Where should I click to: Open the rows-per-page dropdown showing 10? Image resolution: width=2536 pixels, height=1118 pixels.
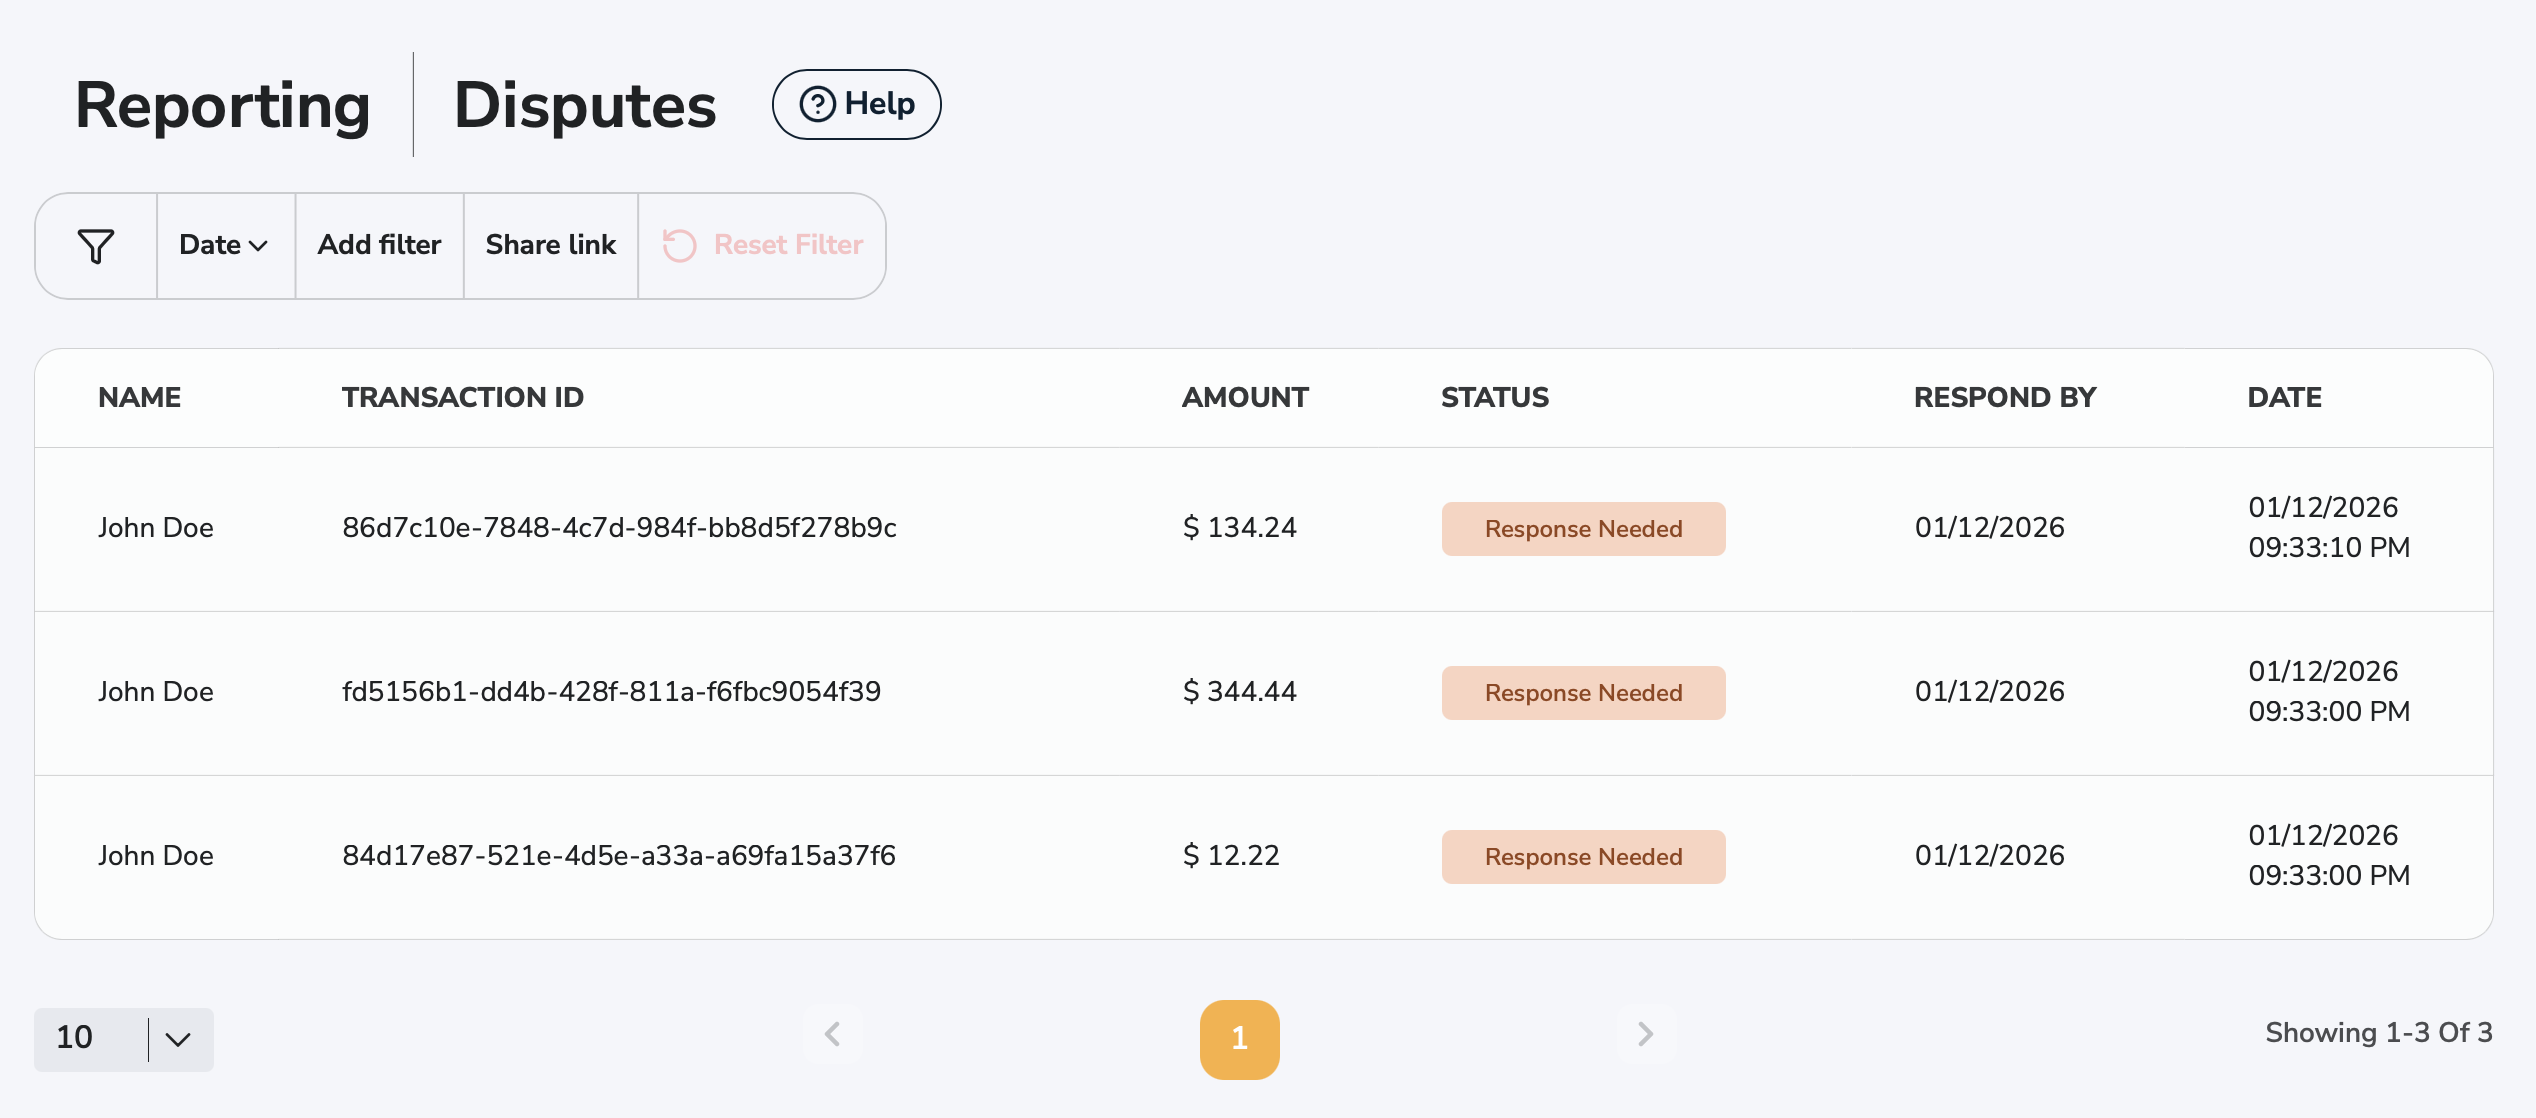tap(90, 1039)
